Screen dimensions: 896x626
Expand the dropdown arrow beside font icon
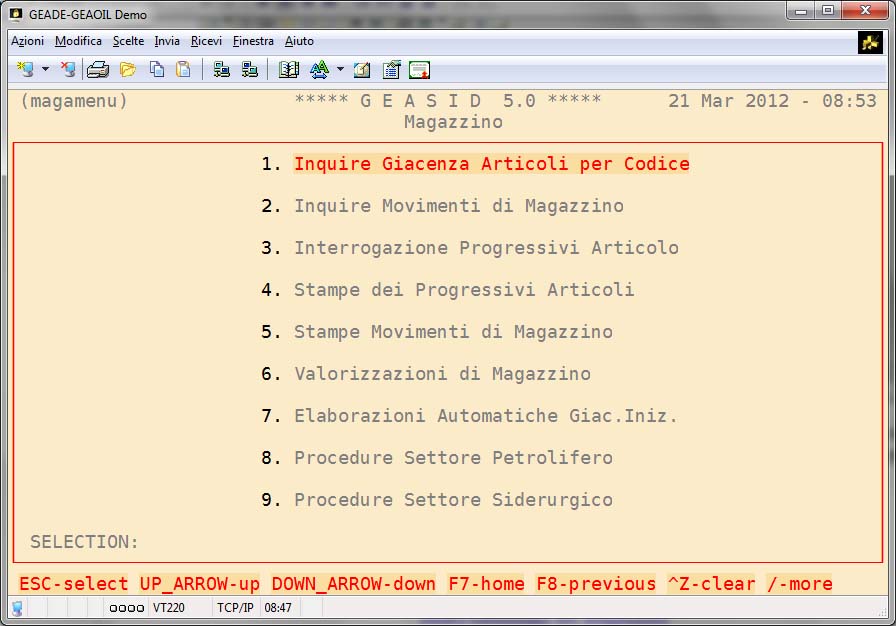[x=340, y=70]
